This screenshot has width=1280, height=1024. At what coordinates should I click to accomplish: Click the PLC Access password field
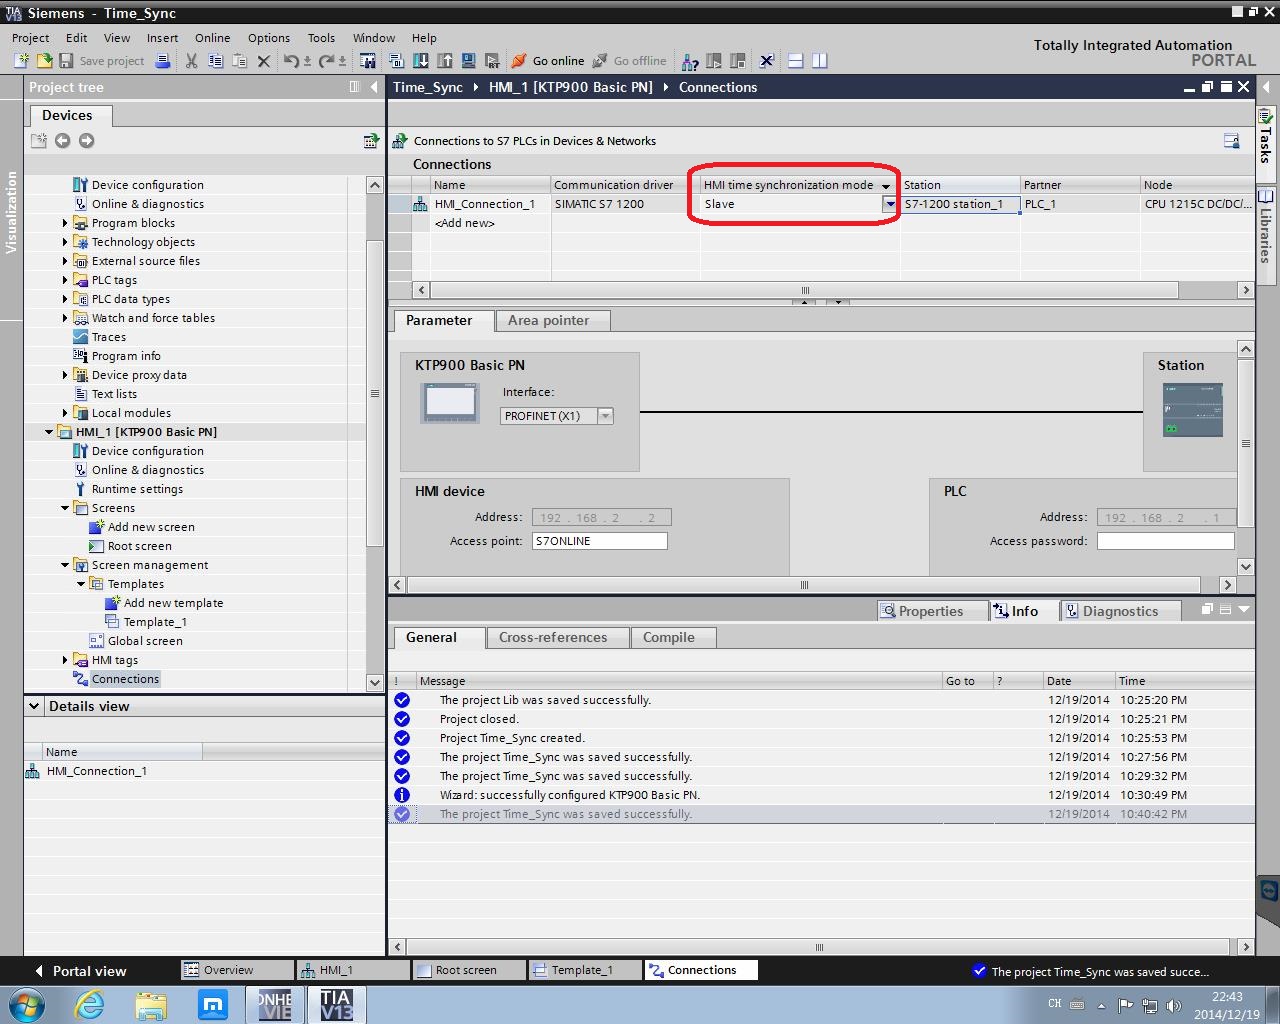pyautogui.click(x=1165, y=541)
